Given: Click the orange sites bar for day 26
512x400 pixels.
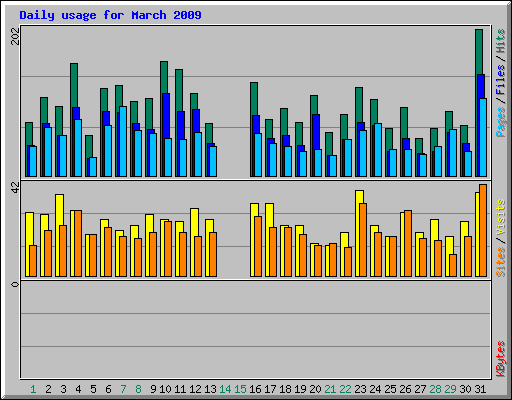Looking at the screenshot, I should (408, 244).
